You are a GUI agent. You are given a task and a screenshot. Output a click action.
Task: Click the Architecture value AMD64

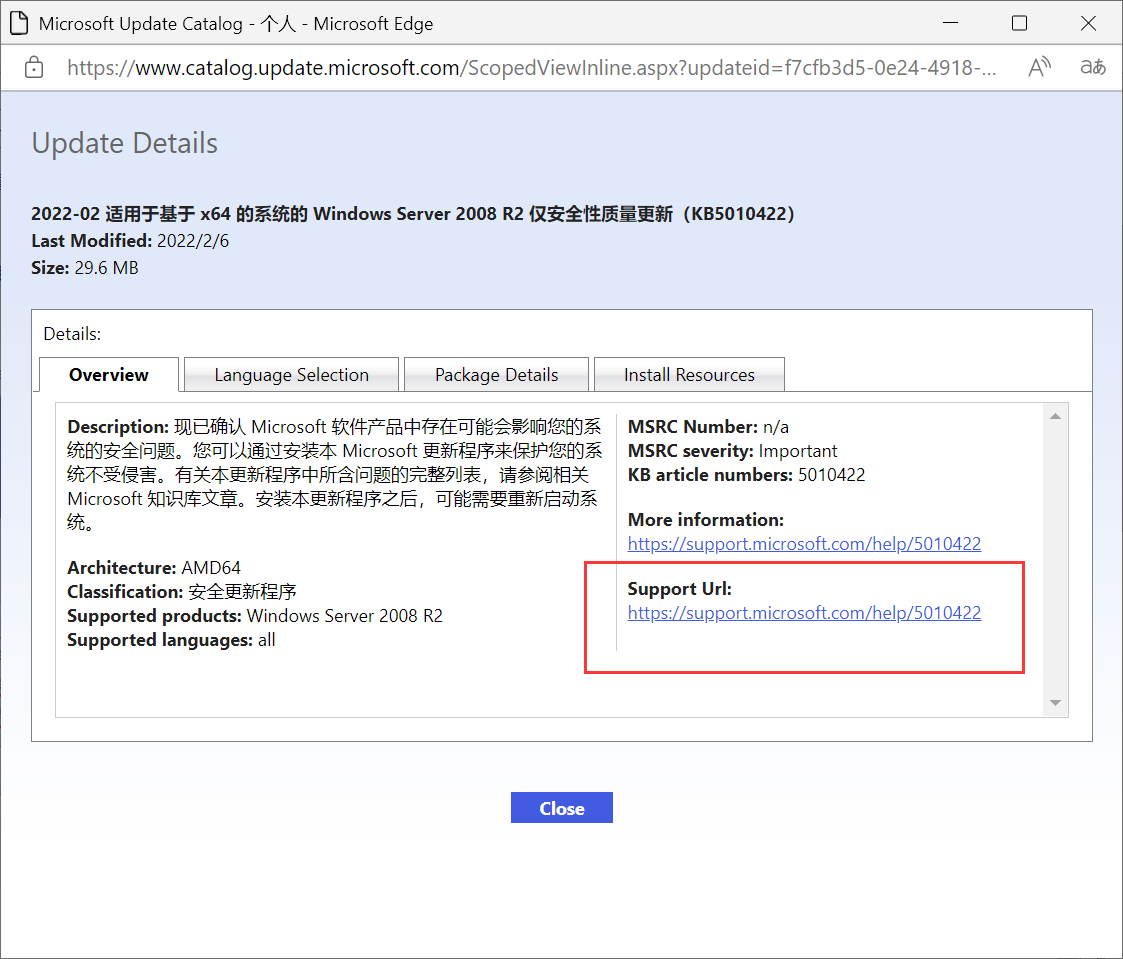click(x=211, y=568)
